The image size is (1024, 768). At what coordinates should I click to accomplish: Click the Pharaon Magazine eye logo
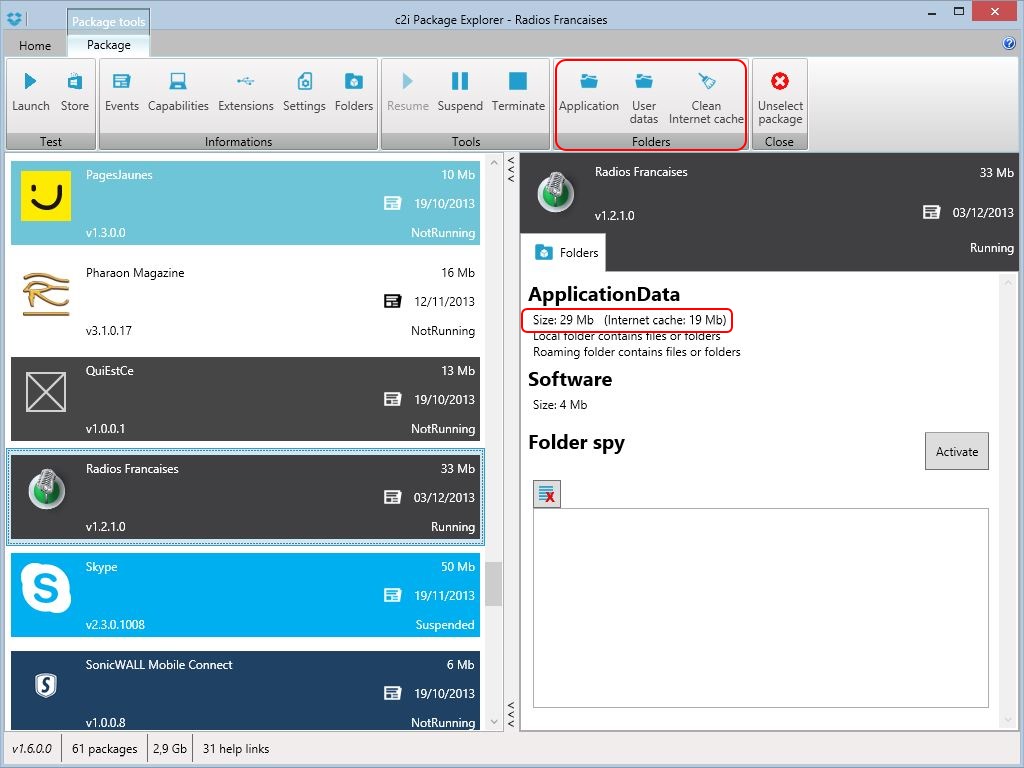pyautogui.click(x=46, y=294)
